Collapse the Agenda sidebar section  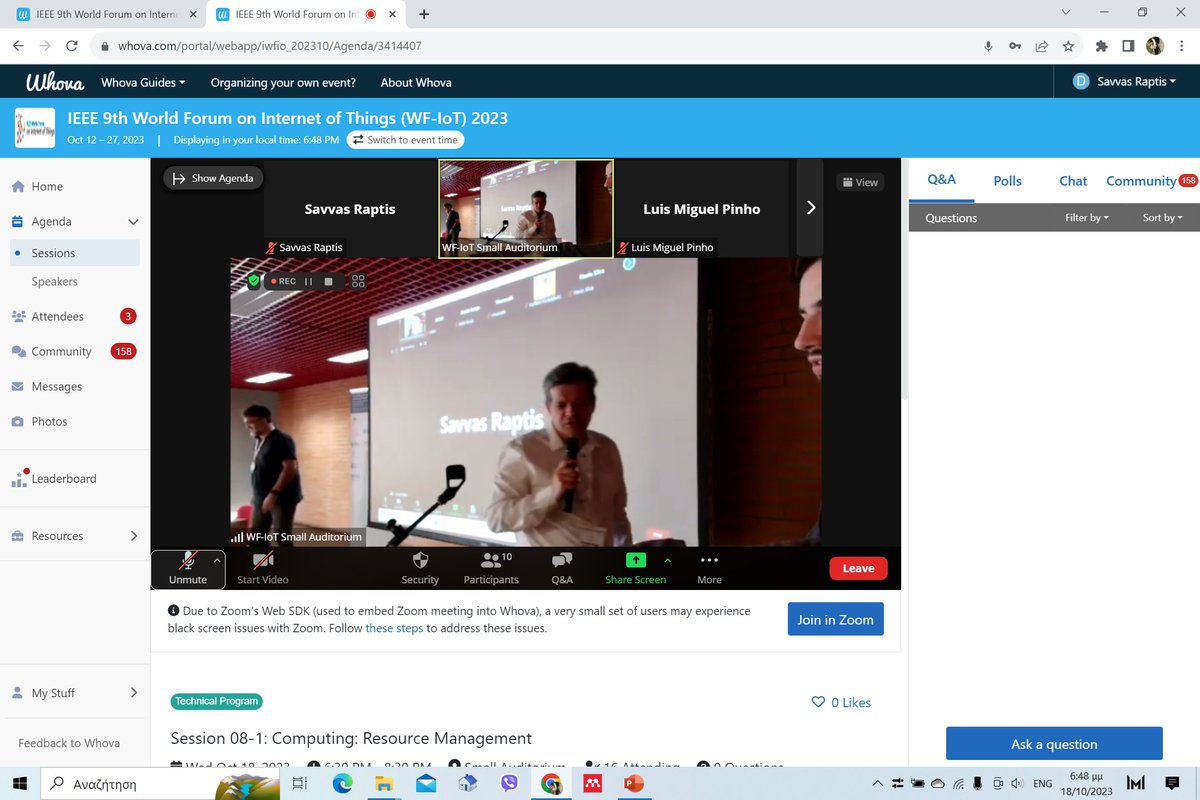133,222
